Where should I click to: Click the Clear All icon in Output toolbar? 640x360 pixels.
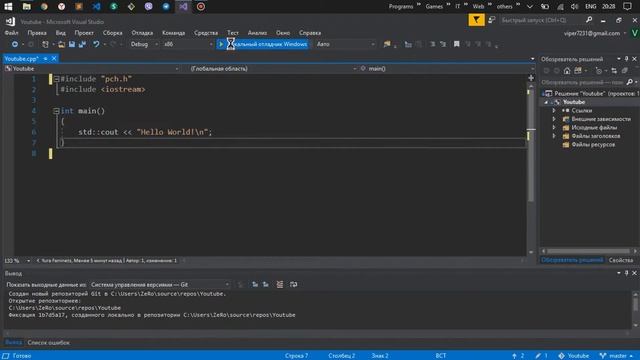click(280, 284)
